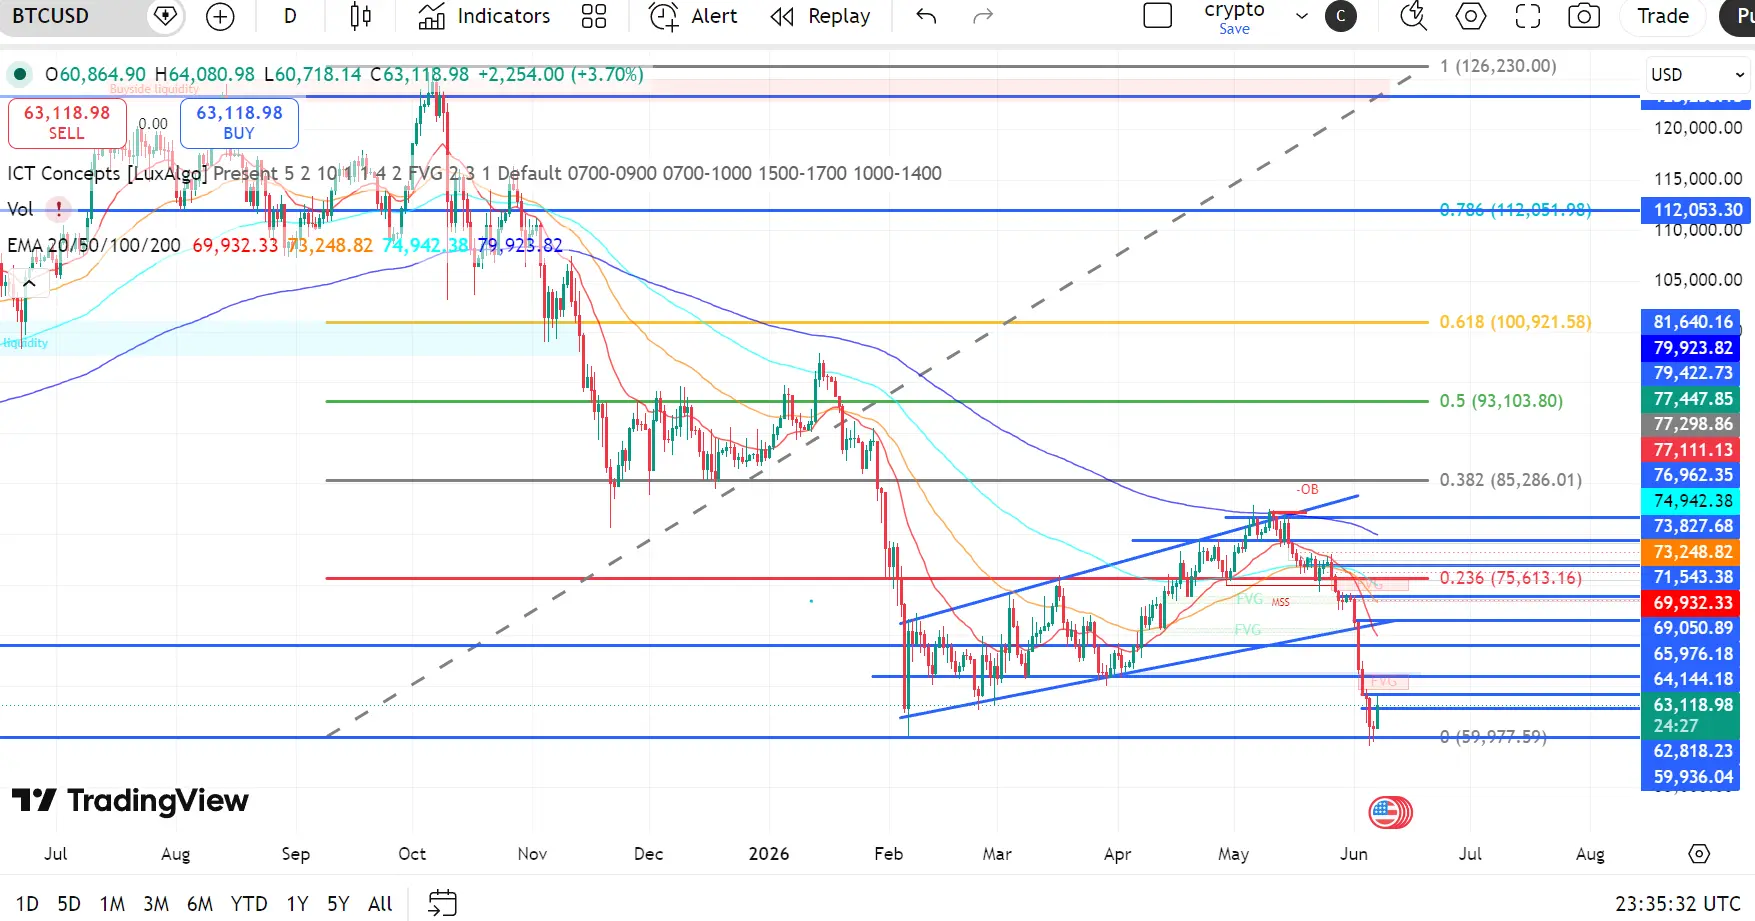Click the cyan 74,942.38 EMA price label

[x=1692, y=501]
